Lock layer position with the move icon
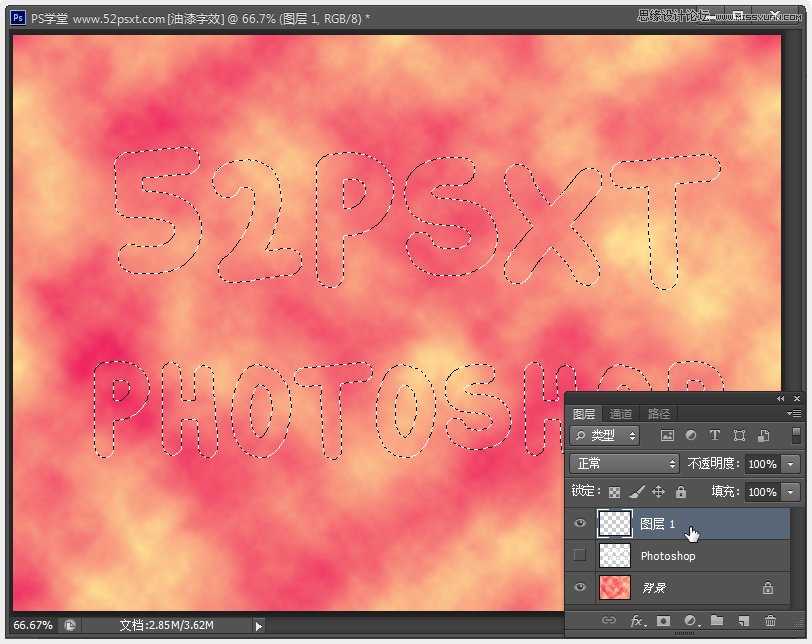The width and height of the screenshot is (812, 644). (x=658, y=492)
